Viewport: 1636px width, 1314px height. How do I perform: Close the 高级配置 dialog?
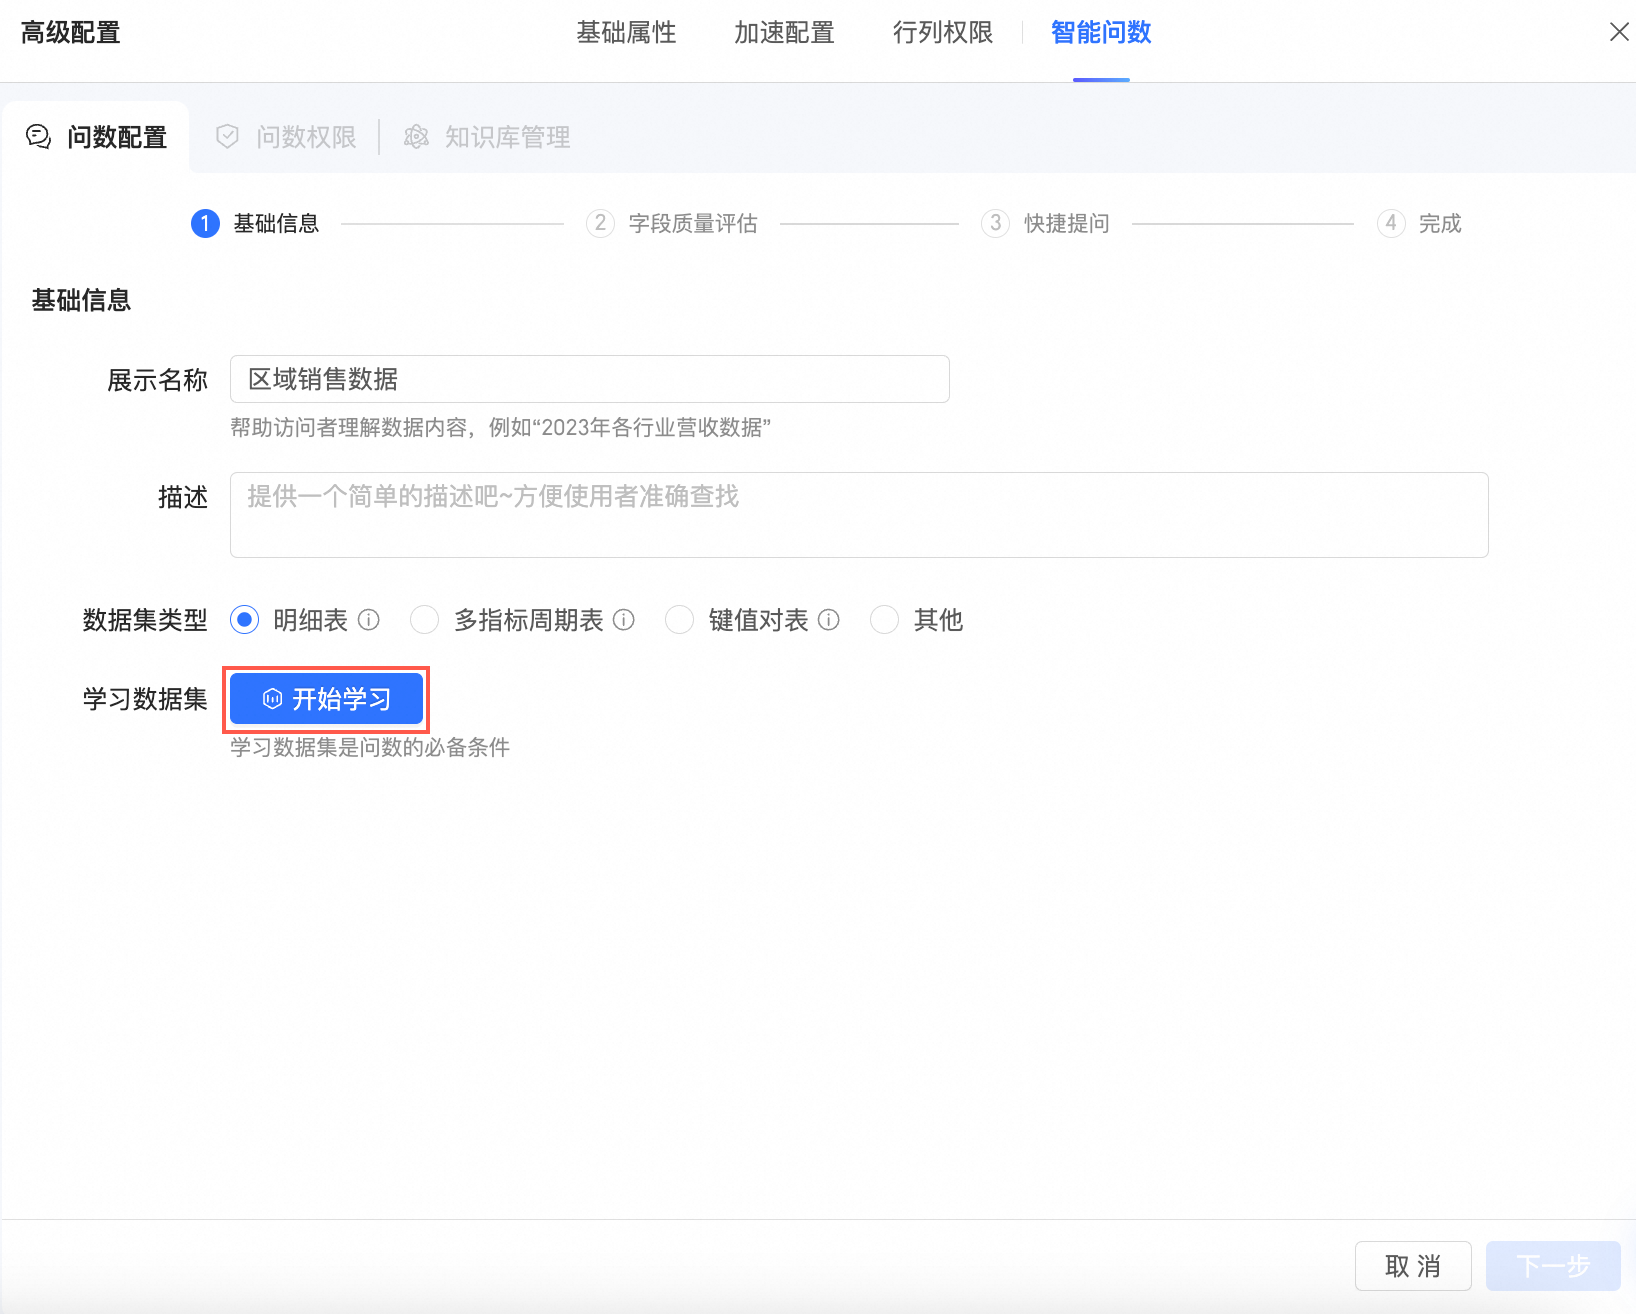(1619, 32)
